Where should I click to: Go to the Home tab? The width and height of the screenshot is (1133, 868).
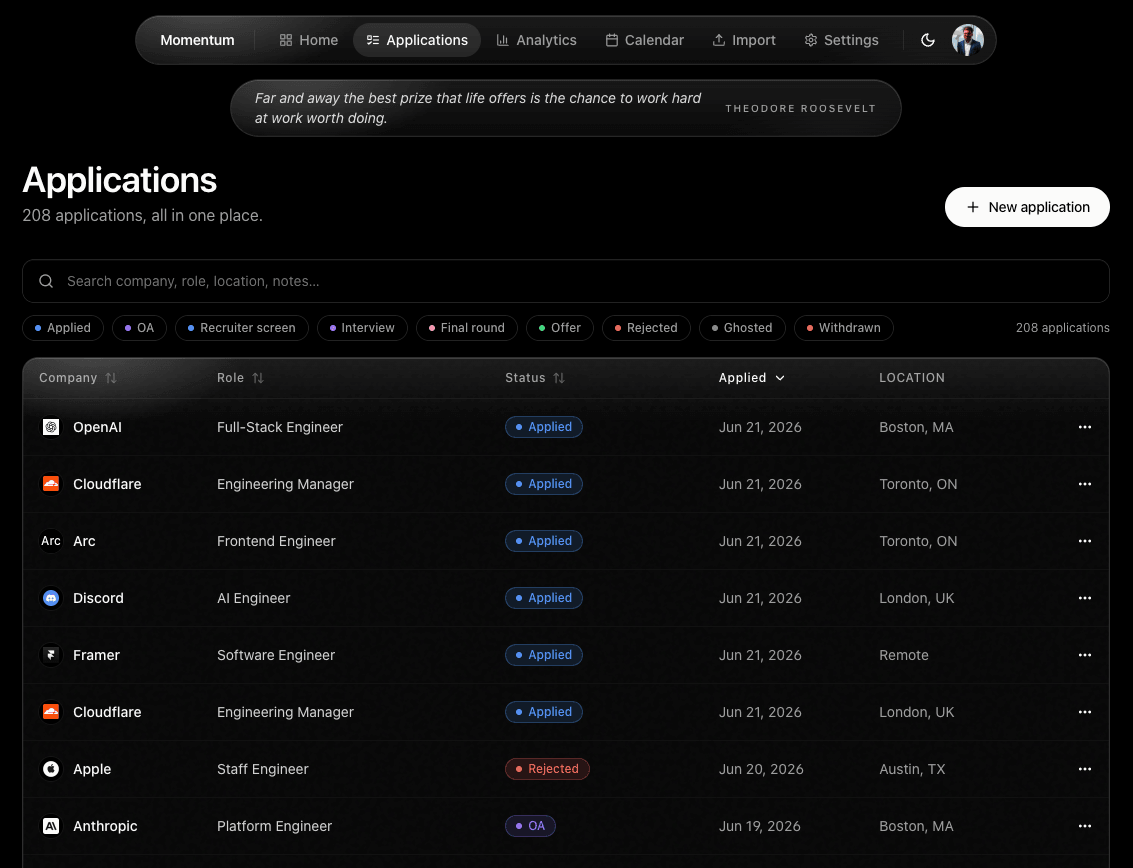pyautogui.click(x=309, y=40)
